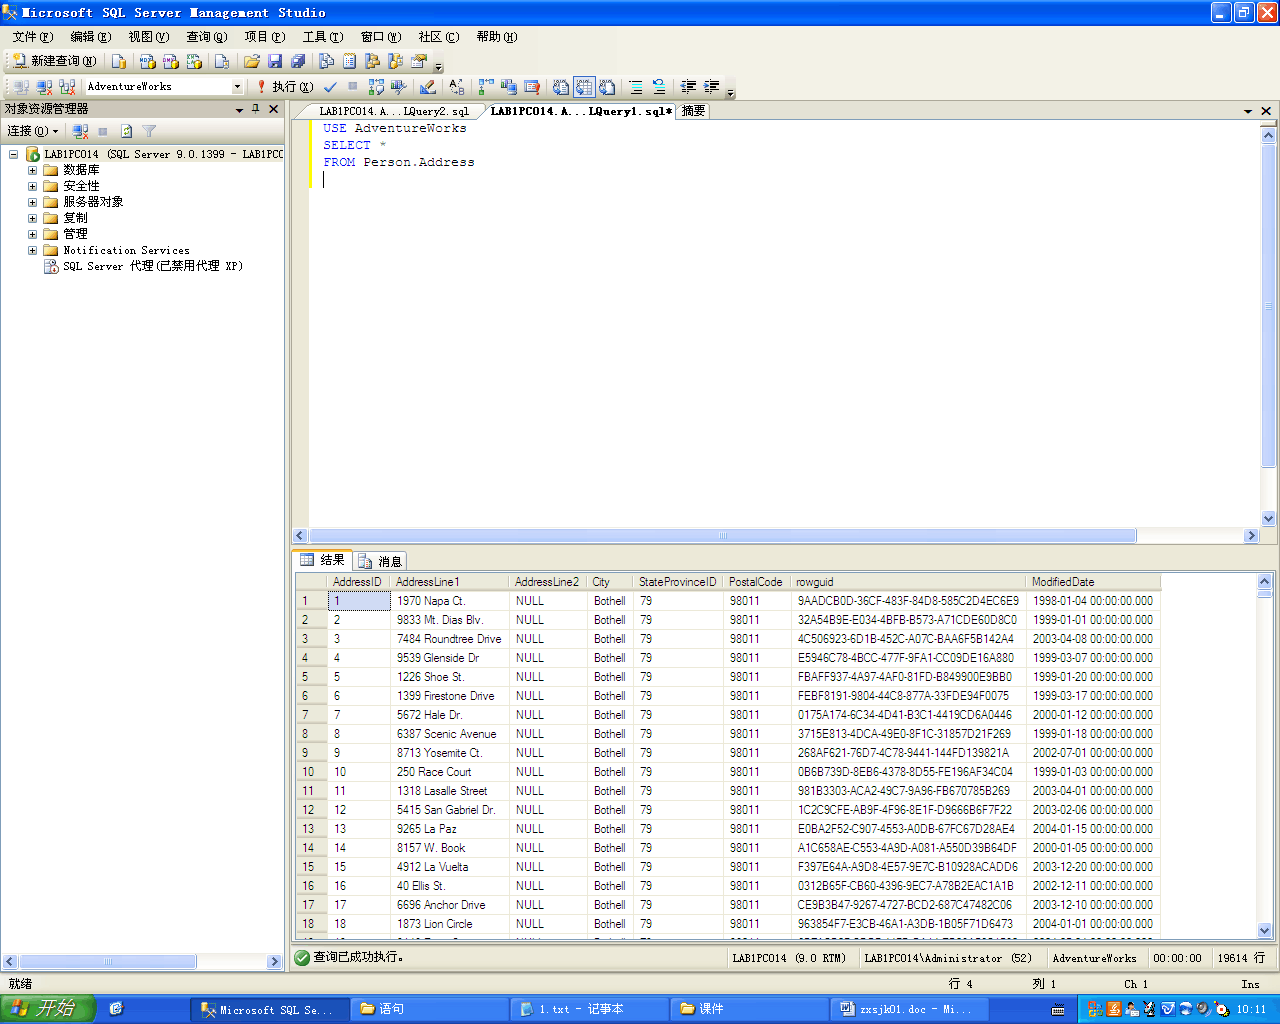
Task: Save the current query with the disk icon
Action: 275,61
